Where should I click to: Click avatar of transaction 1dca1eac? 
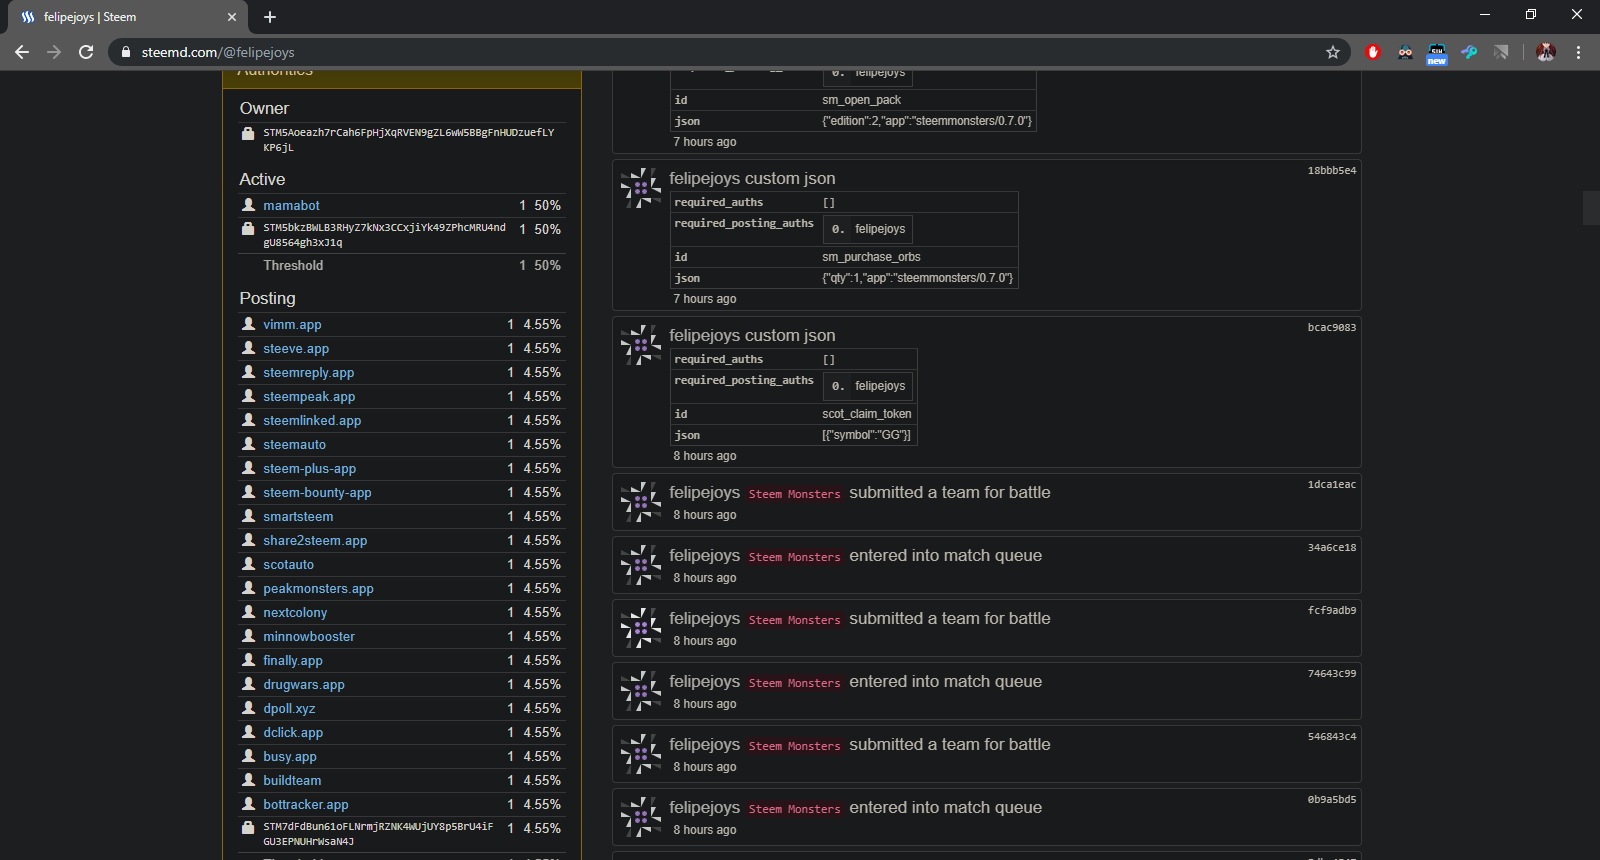pyautogui.click(x=641, y=502)
